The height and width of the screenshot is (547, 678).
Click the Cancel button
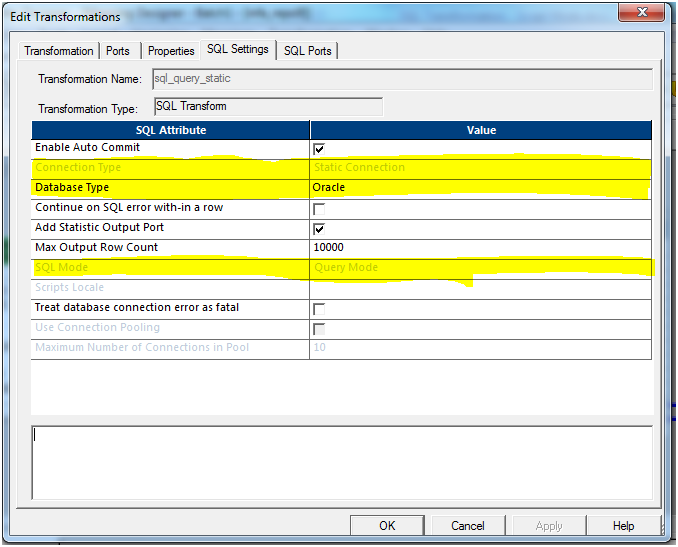pos(468,526)
